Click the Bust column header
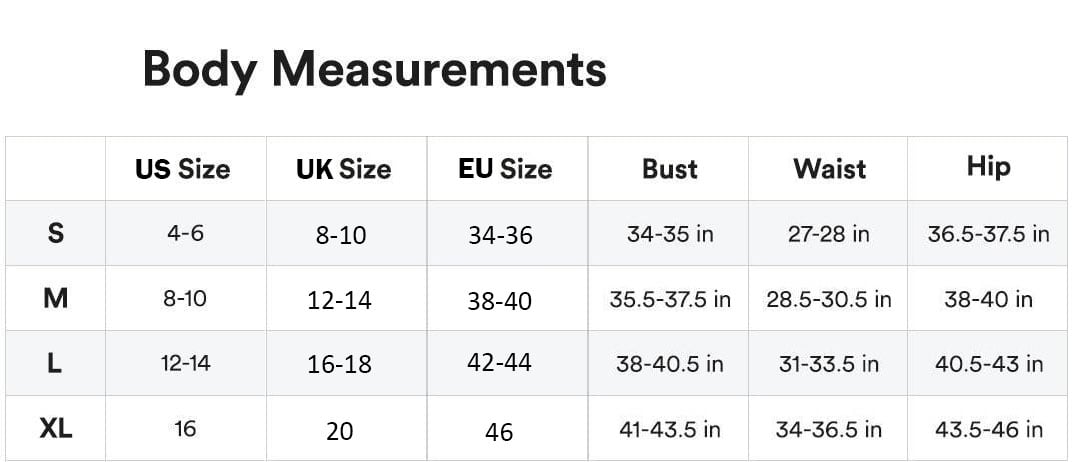 click(669, 169)
